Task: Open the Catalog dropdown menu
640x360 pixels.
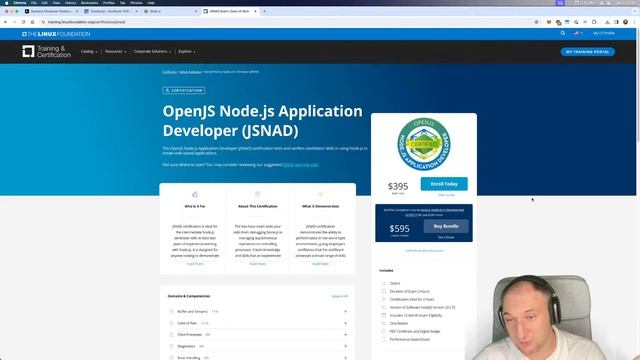Action: (x=89, y=52)
